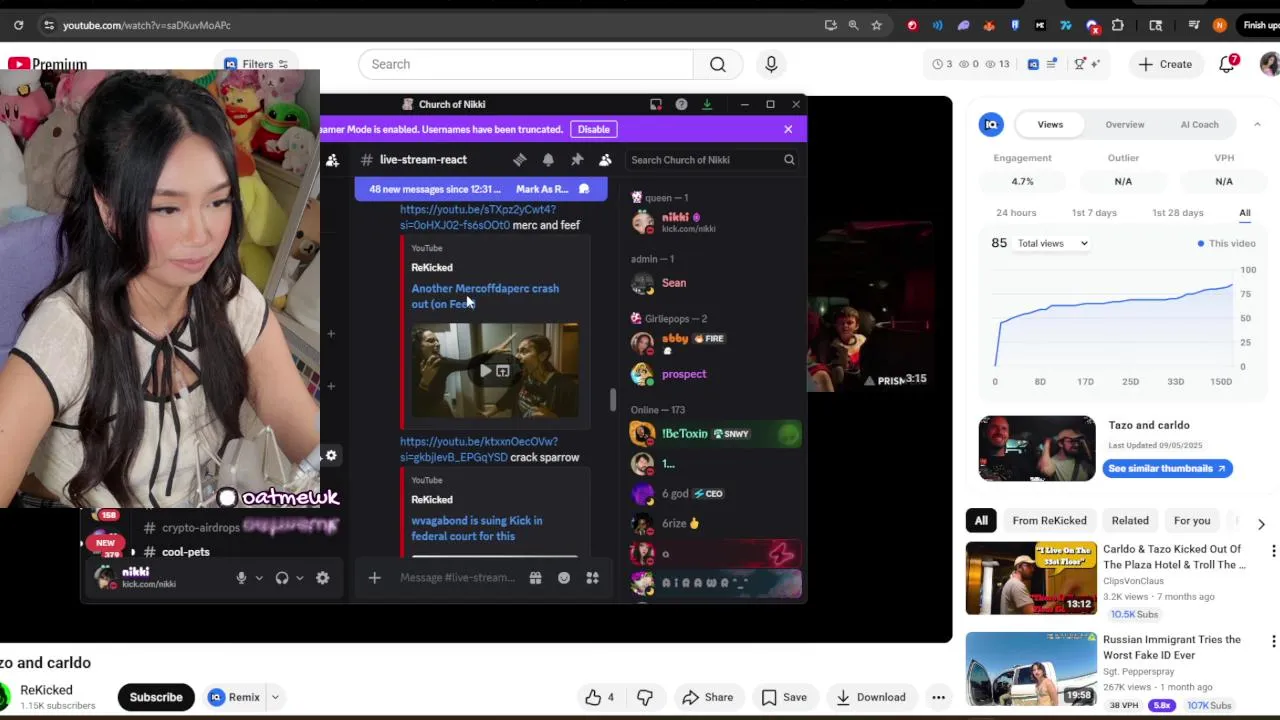Select 24 hours time range
Viewport: 1280px width, 720px height.
(1016, 213)
